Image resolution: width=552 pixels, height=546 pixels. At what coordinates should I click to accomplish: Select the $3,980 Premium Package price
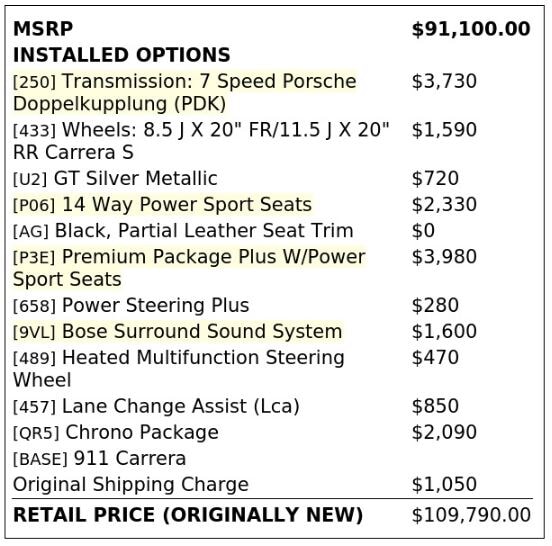[x=444, y=257]
